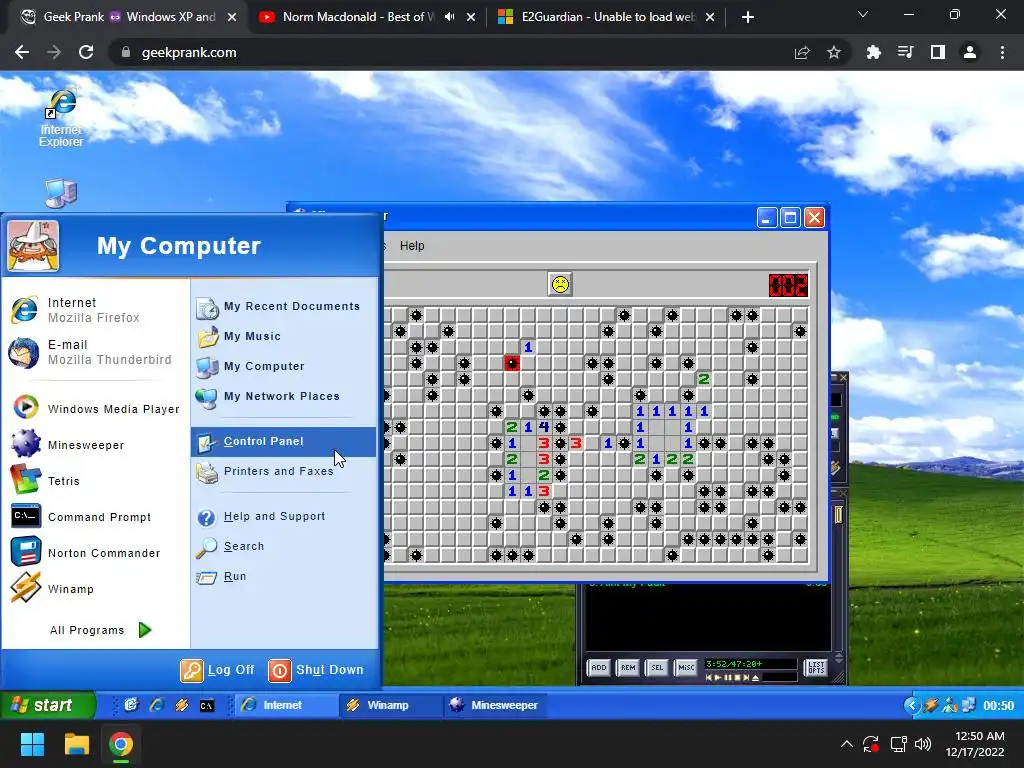Bookmark this page with star icon

[x=834, y=52]
